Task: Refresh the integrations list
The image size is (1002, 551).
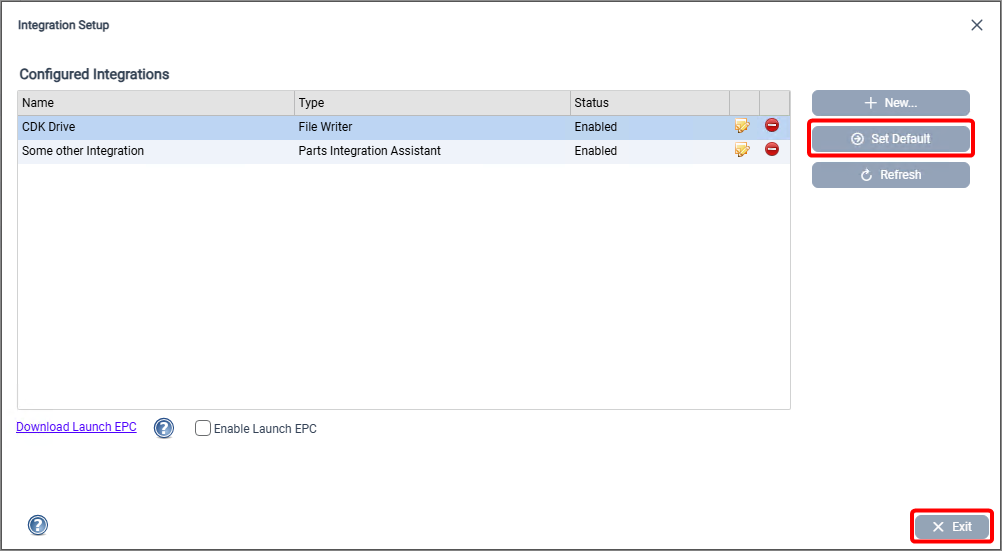Action: (891, 175)
